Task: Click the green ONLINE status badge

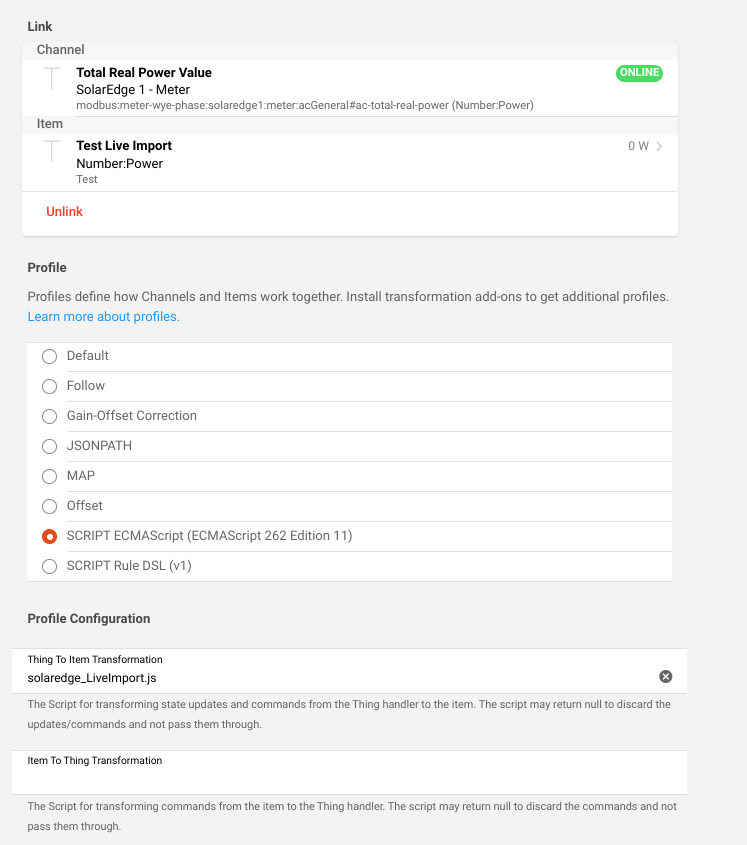Action: [x=639, y=73]
